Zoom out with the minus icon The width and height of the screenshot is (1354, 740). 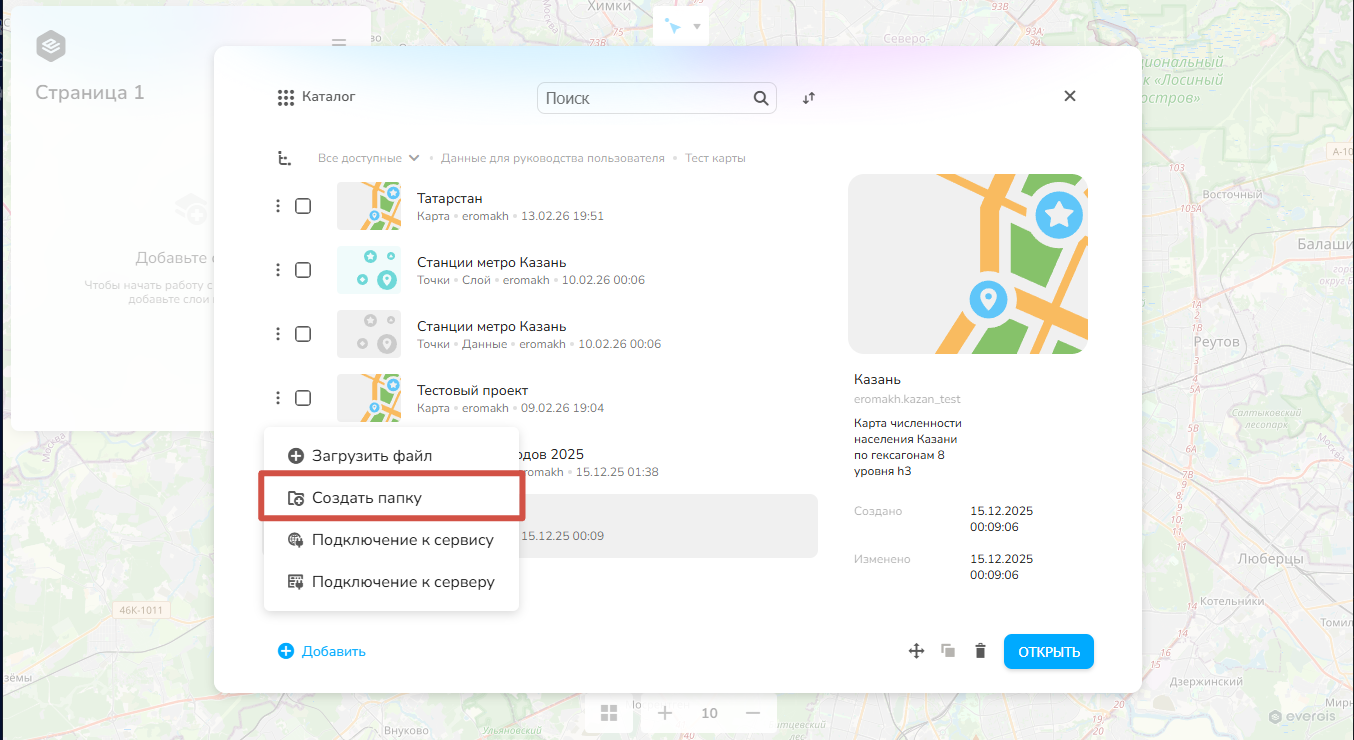754,713
